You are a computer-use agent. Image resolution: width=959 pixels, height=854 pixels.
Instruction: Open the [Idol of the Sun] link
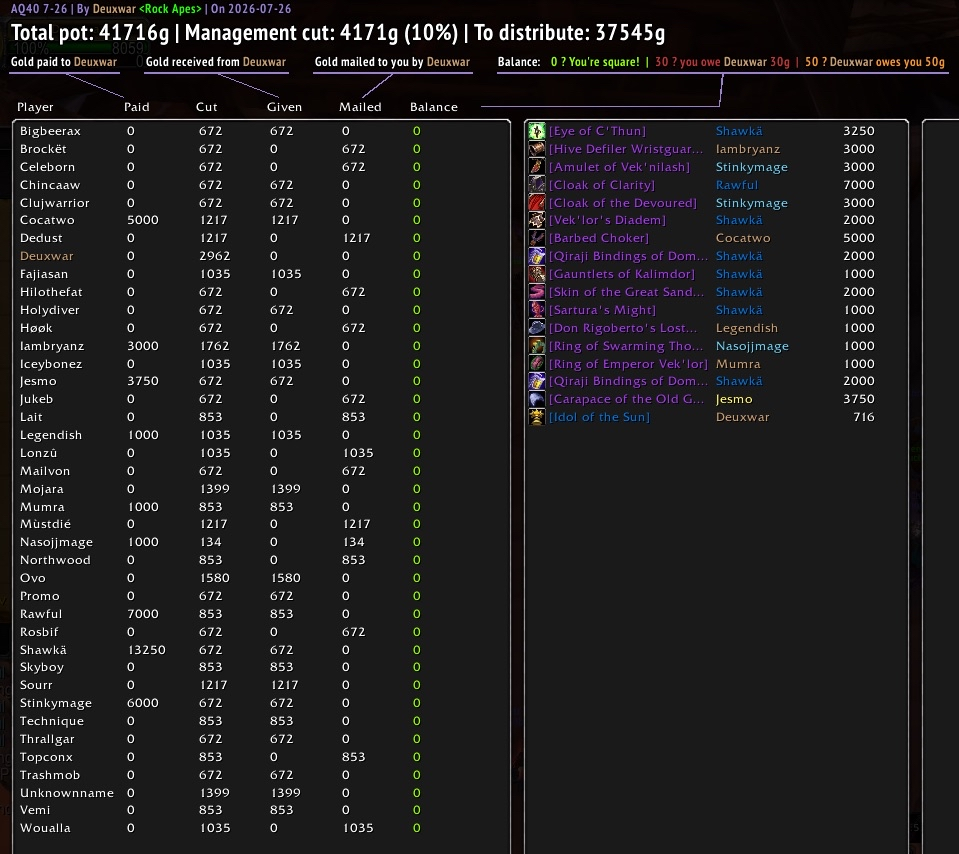[599, 417]
